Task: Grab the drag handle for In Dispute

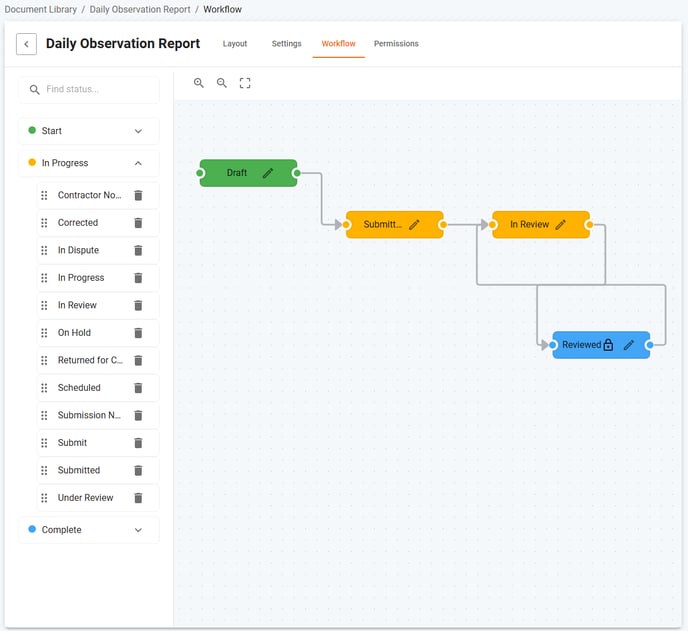Action: click(44, 250)
